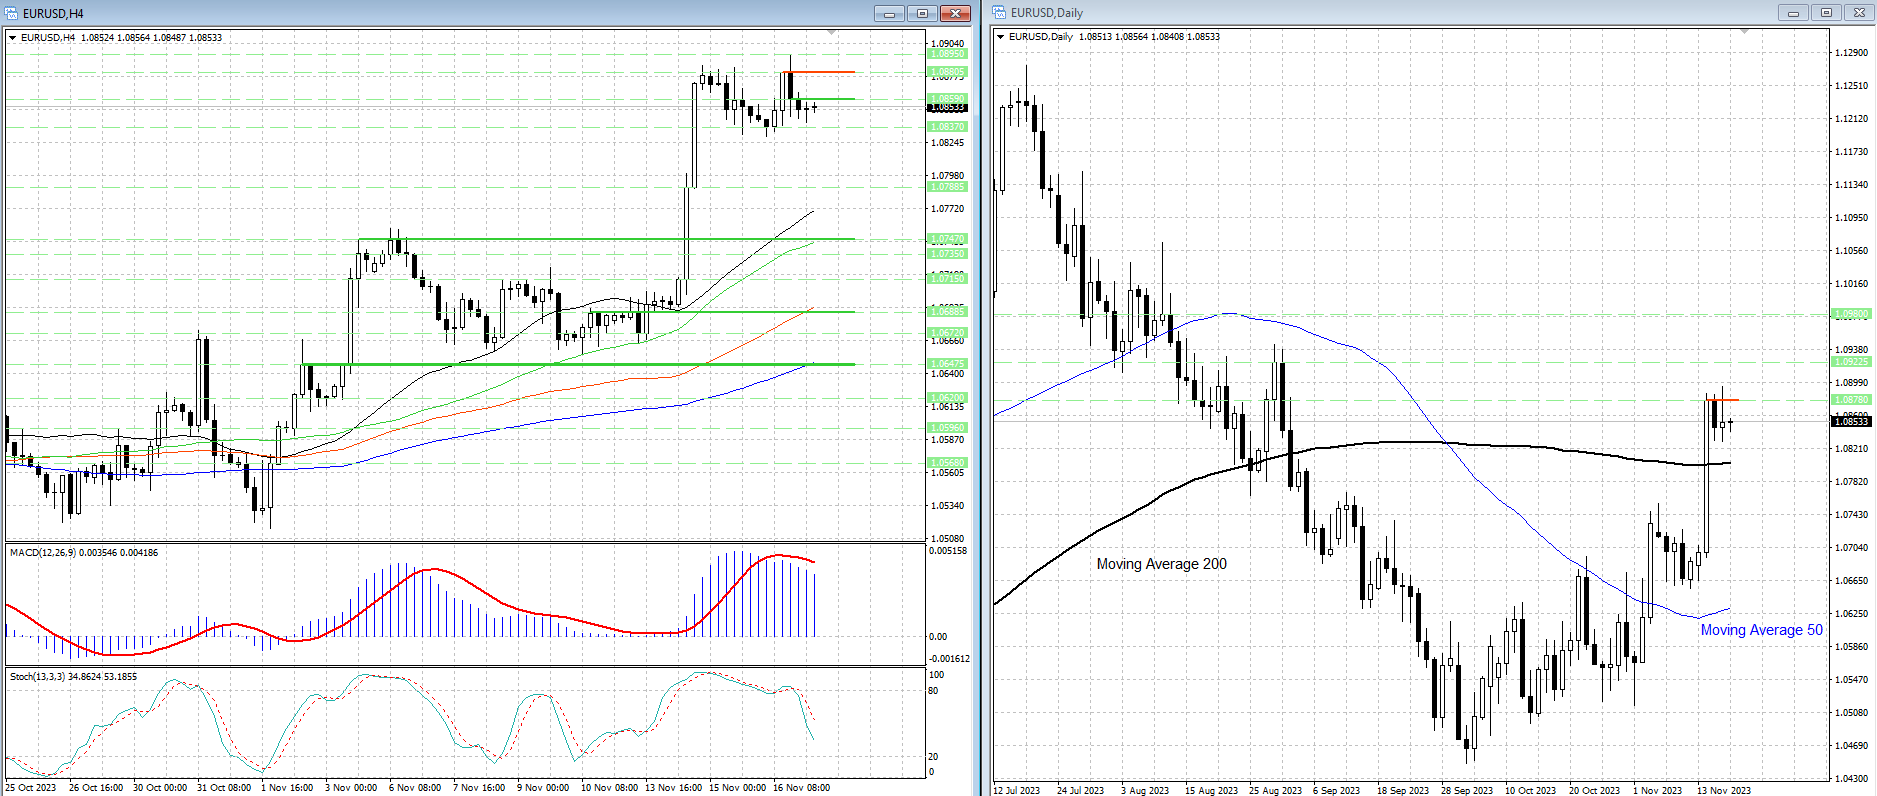This screenshot has width=1877, height=796.
Task: Open the H4 chart one-click trading arrow
Action: (x=13, y=38)
